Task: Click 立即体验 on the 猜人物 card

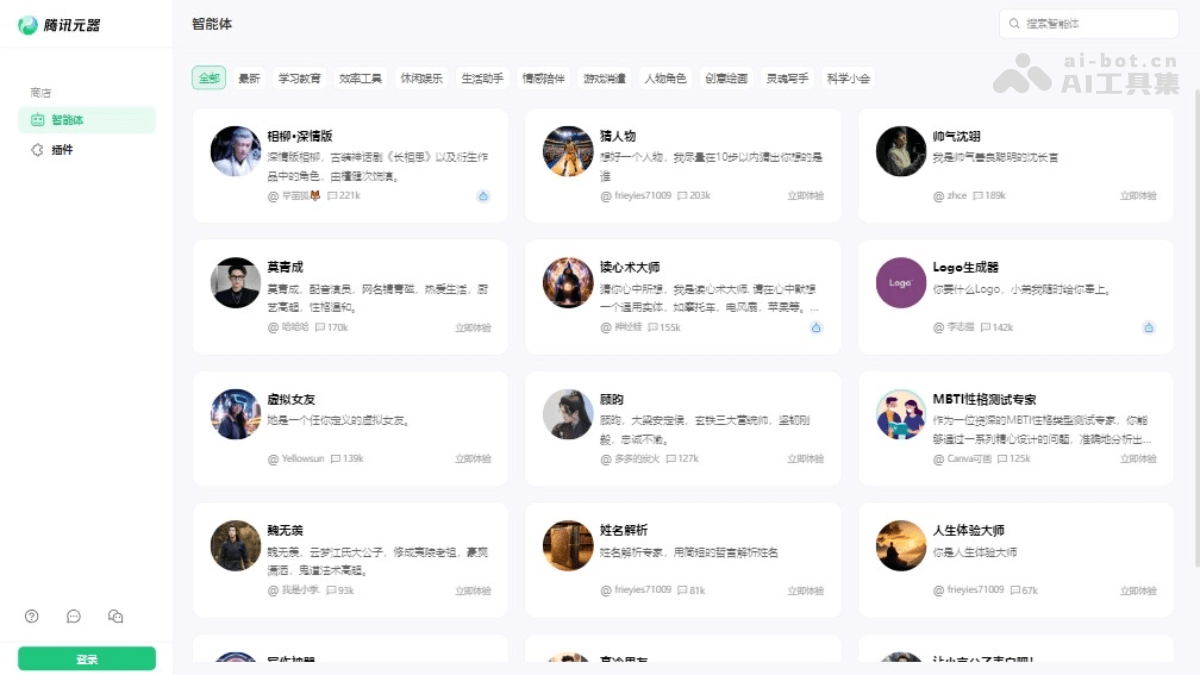Action: click(x=805, y=196)
